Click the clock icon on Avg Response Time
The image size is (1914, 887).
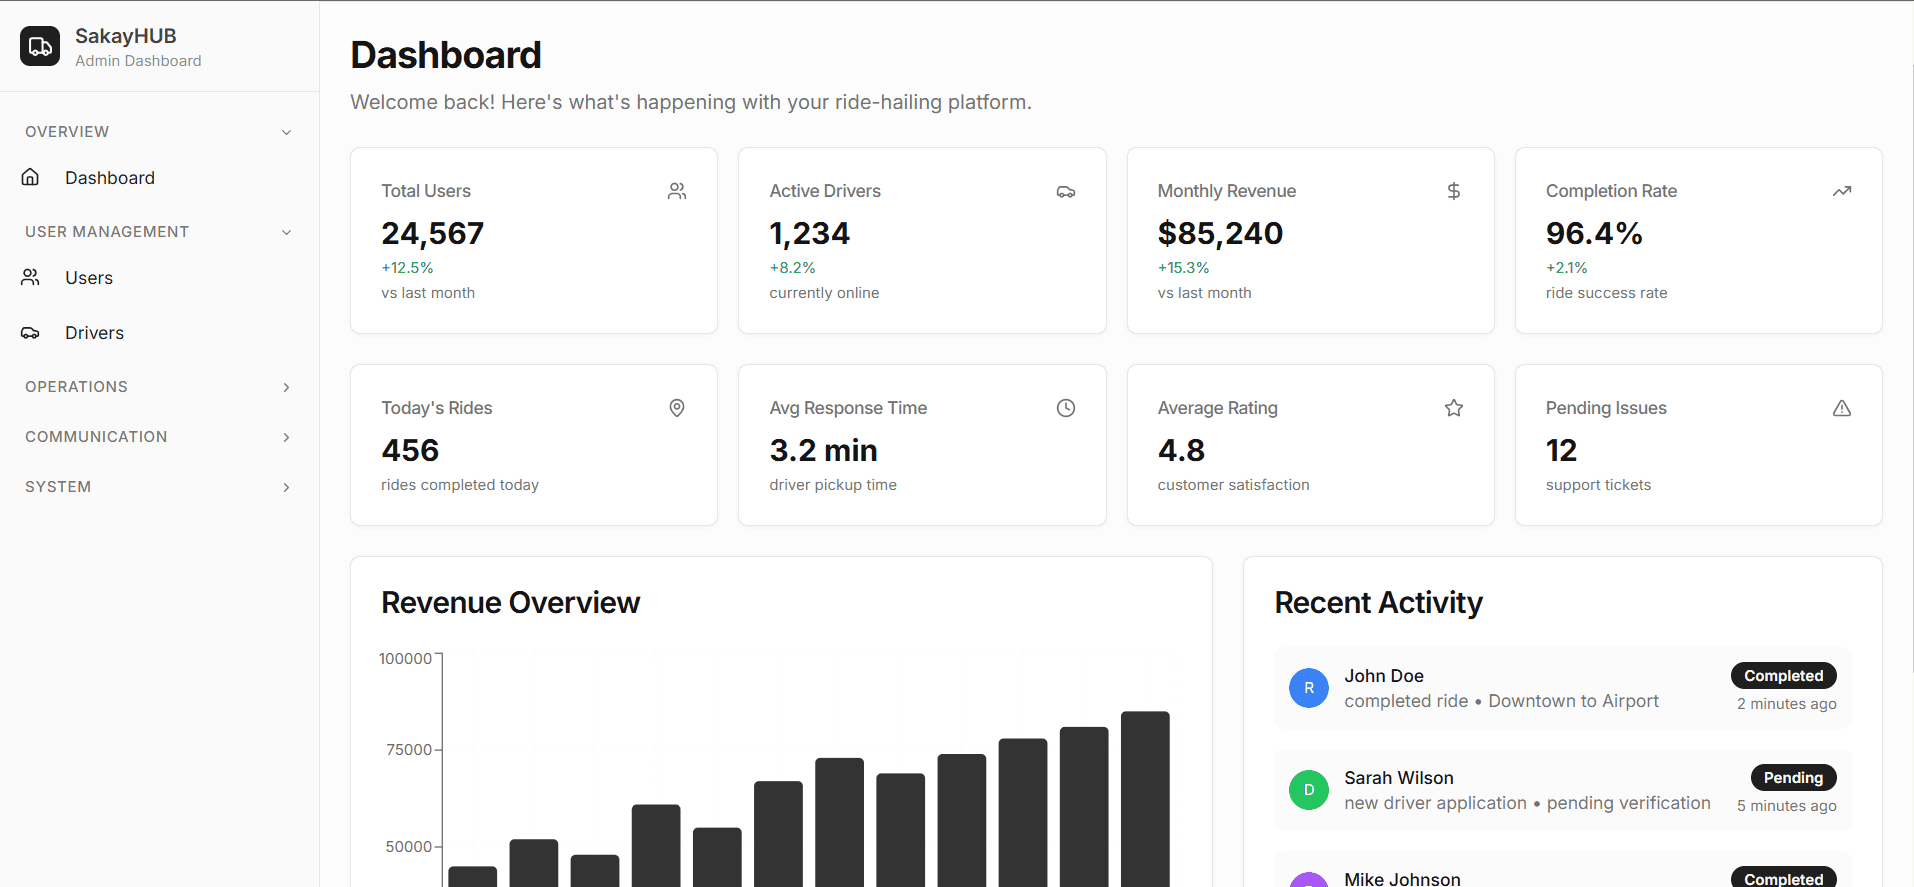tap(1066, 408)
